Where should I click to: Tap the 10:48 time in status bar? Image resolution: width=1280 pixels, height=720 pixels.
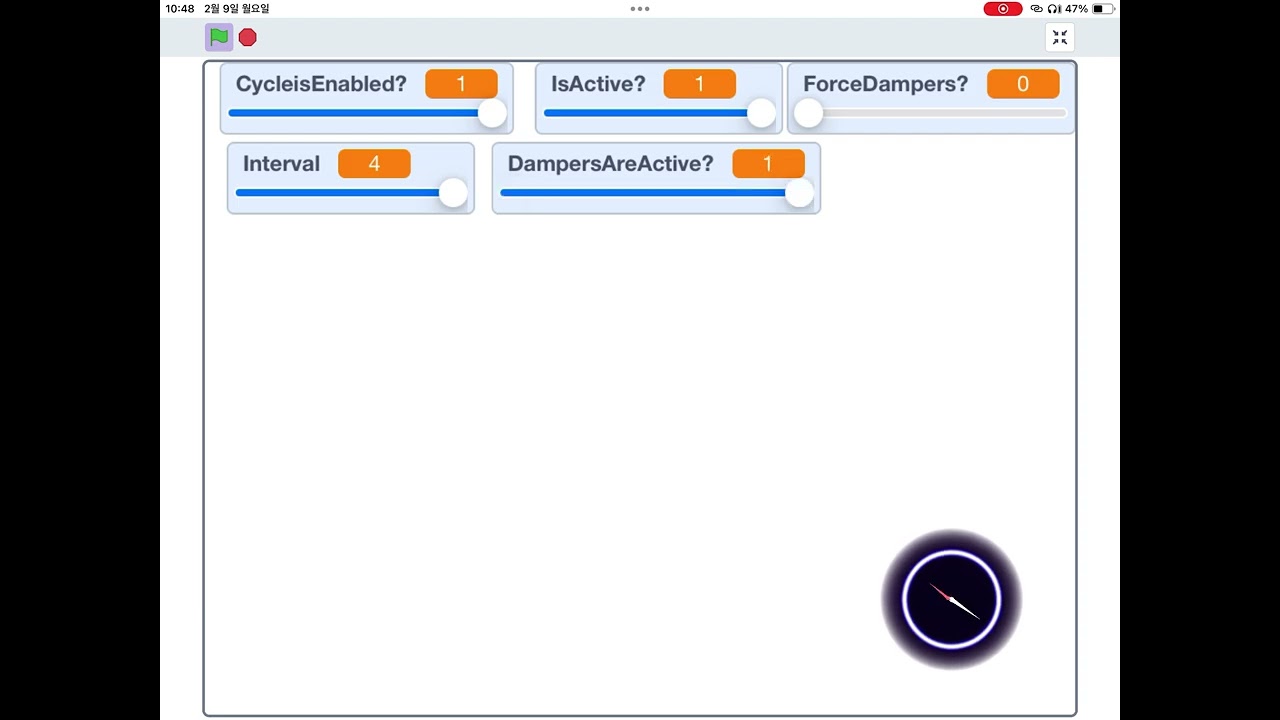tap(180, 9)
